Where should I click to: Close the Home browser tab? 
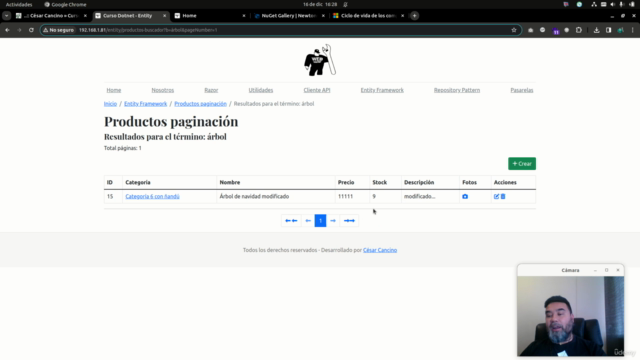pyautogui.click(x=244, y=16)
